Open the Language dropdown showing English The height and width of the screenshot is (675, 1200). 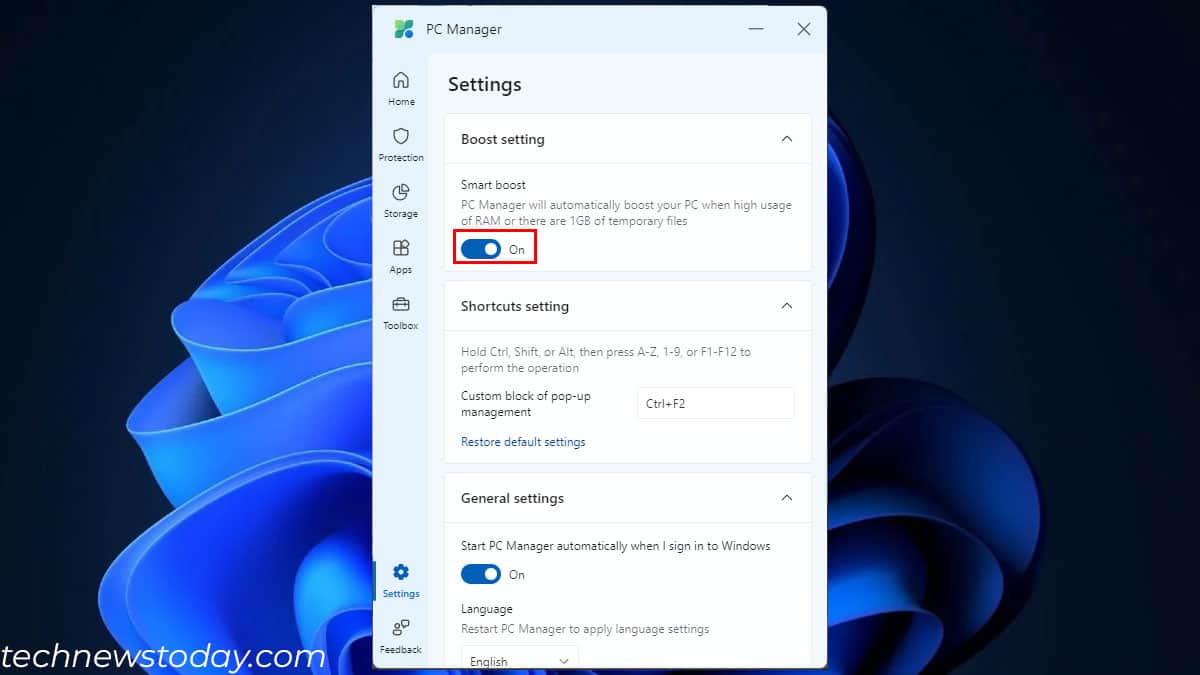(519, 660)
